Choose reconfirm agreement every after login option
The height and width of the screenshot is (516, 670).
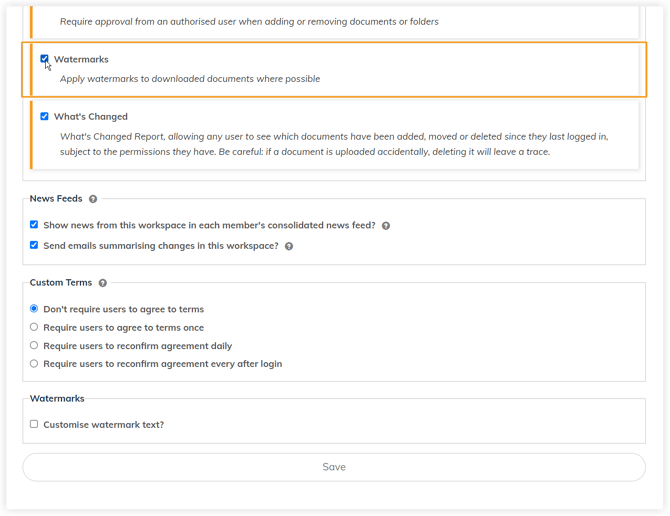[x=34, y=364]
